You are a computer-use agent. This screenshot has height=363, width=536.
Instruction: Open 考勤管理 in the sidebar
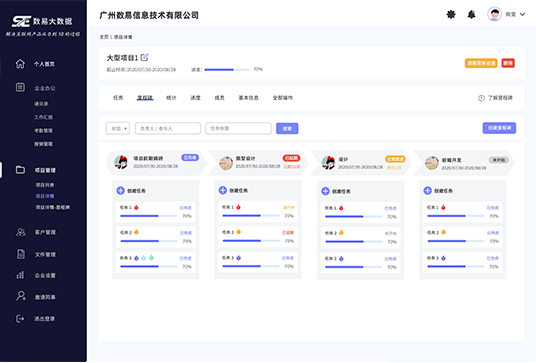tap(43, 131)
